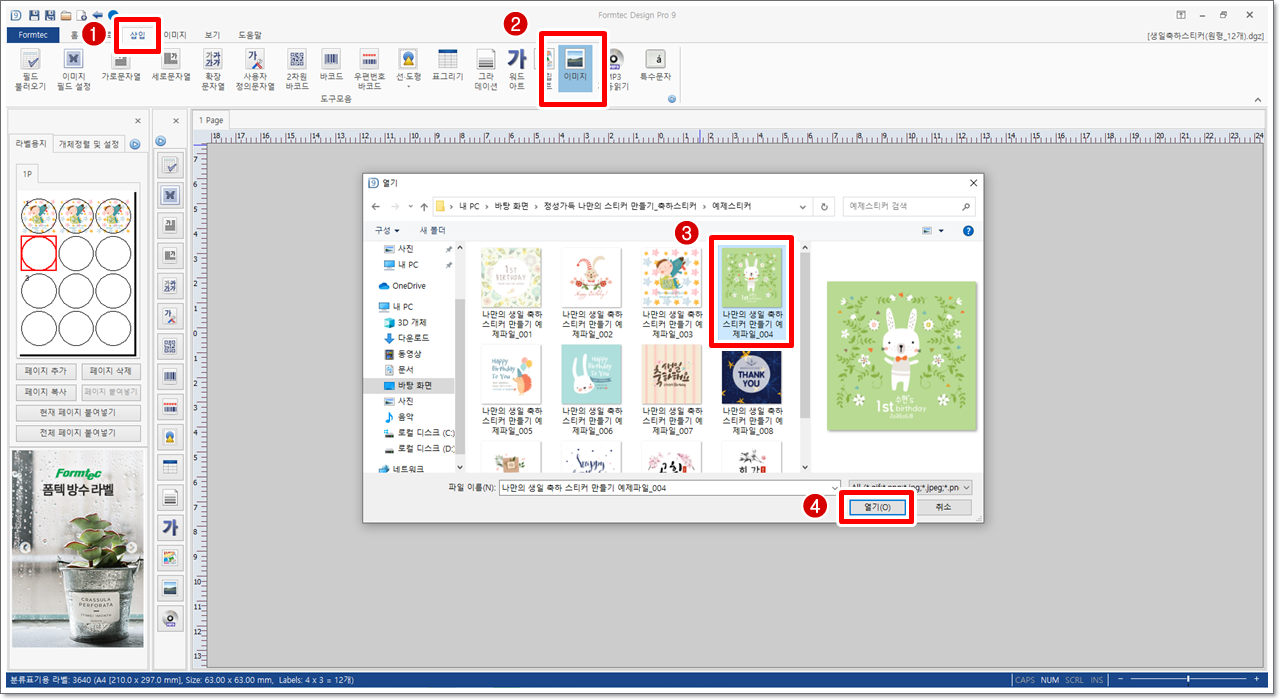Click the 예제스티커 검색 search box
The height and width of the screenshot is (700, 1280).
908,206
